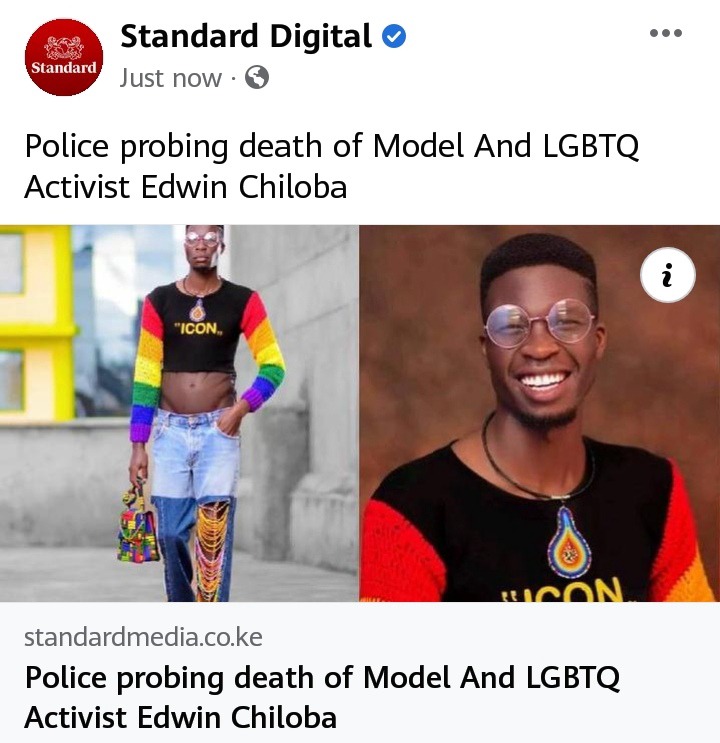720x743 pixels.
Task: Open the left full-length street photo
Action: click(x=179, y=413)
